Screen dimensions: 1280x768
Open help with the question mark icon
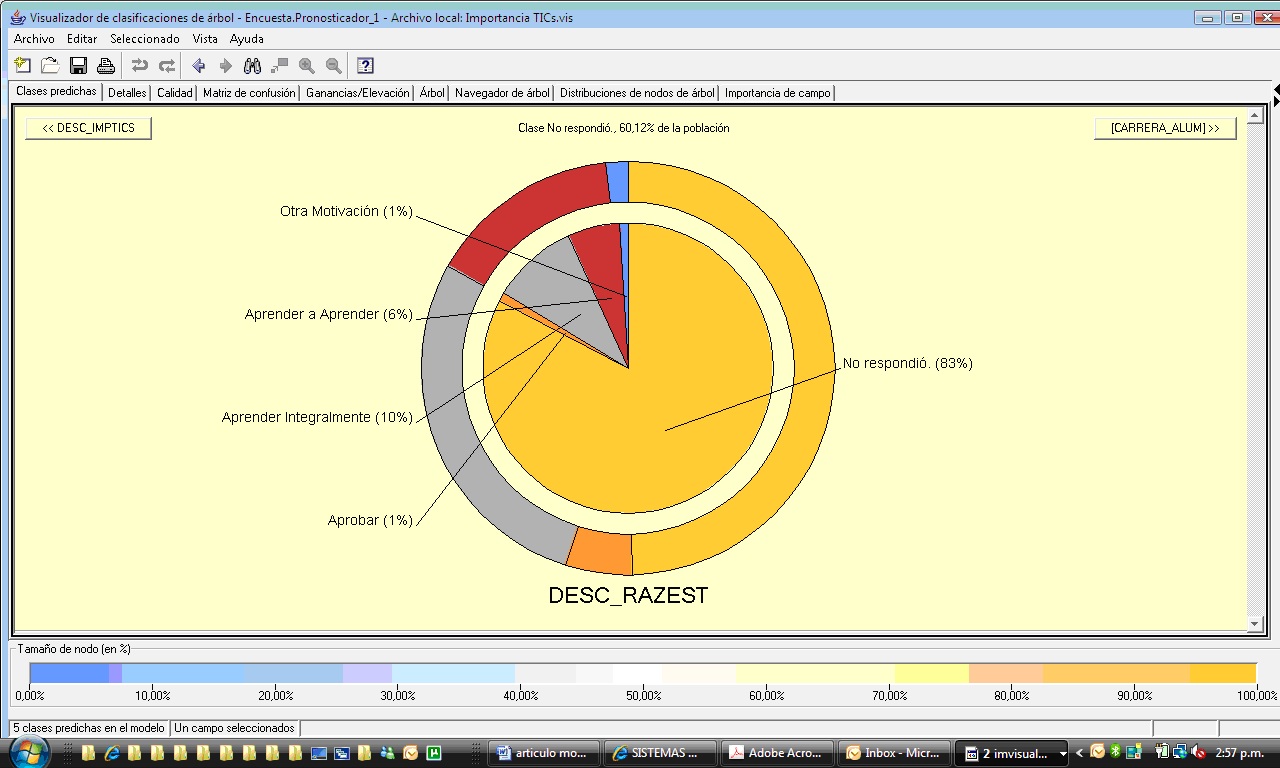coord(365,66)
